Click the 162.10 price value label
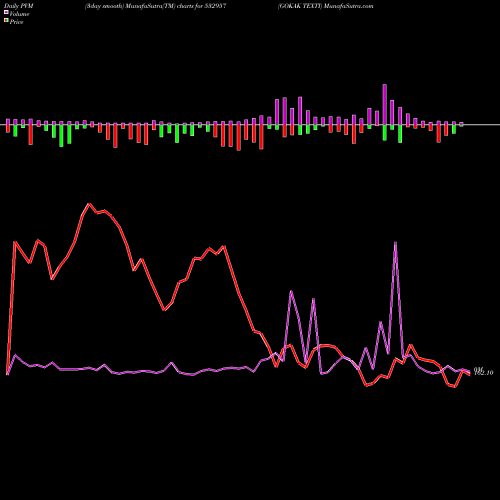This screenshot has height=500, width=500. (483, 373)
